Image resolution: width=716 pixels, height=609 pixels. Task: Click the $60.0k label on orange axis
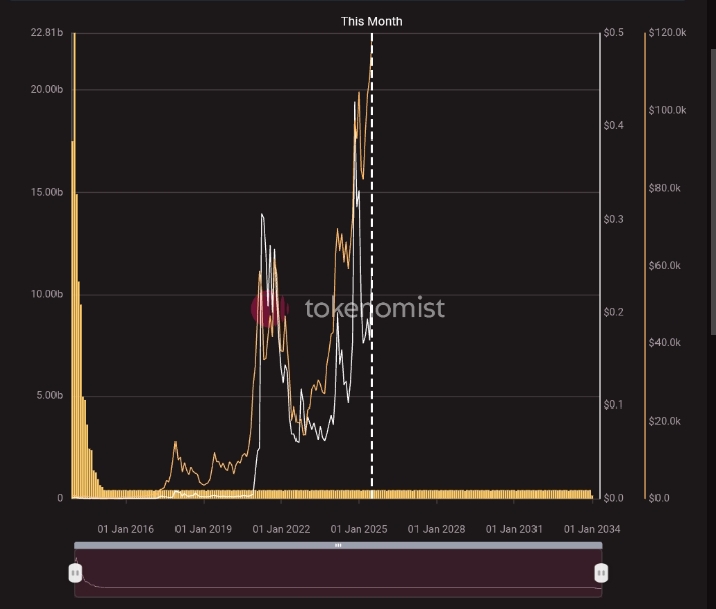click(x=665, y=266)
